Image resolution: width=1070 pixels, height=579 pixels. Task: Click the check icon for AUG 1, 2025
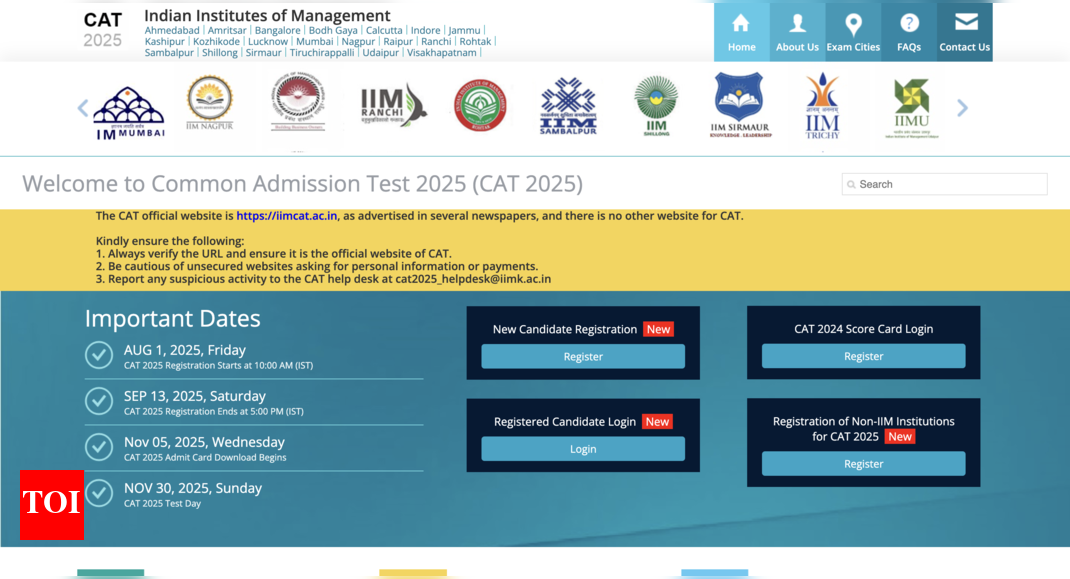click(99, 355)
